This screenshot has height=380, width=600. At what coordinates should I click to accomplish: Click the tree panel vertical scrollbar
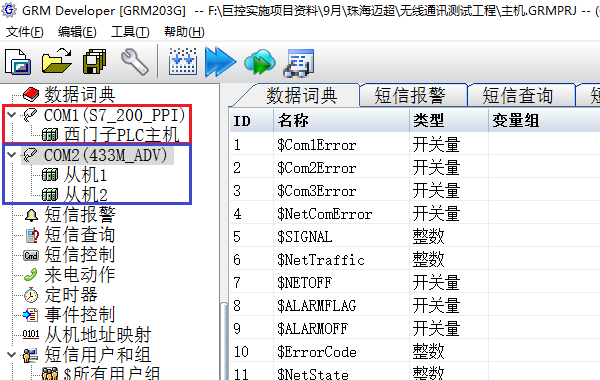pyautogui.click(x=224, y=341)
